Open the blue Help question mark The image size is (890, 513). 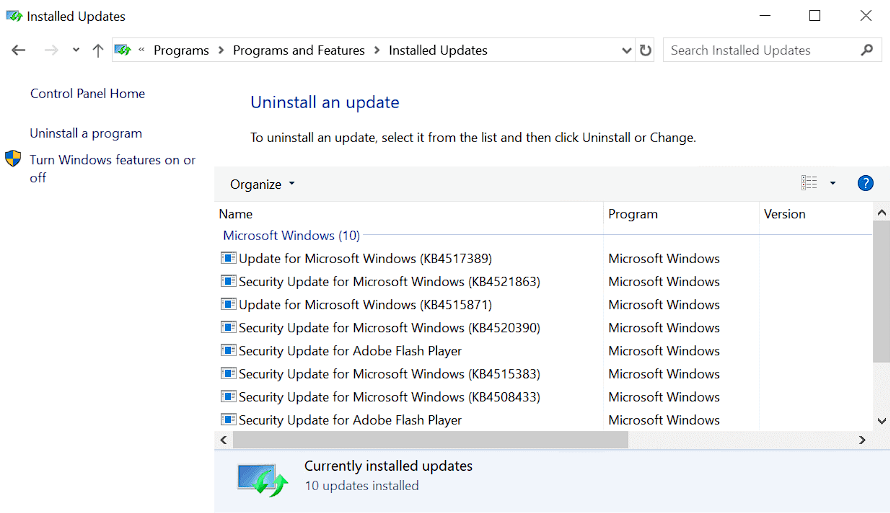[866, 183]
